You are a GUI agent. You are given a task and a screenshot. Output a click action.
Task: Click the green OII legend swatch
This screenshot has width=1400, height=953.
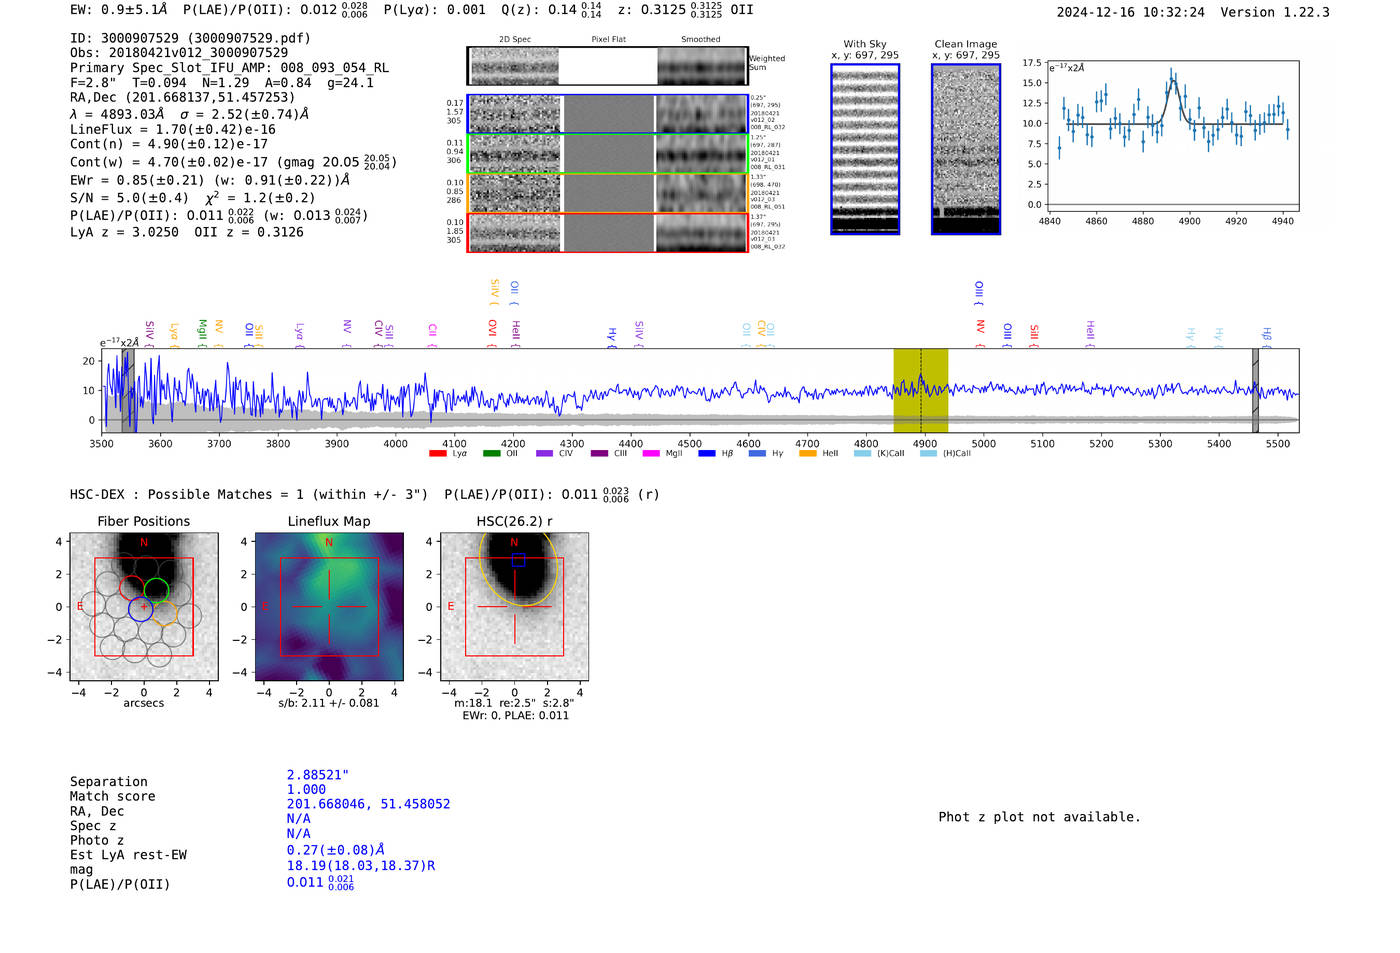[x=491, y=454]
